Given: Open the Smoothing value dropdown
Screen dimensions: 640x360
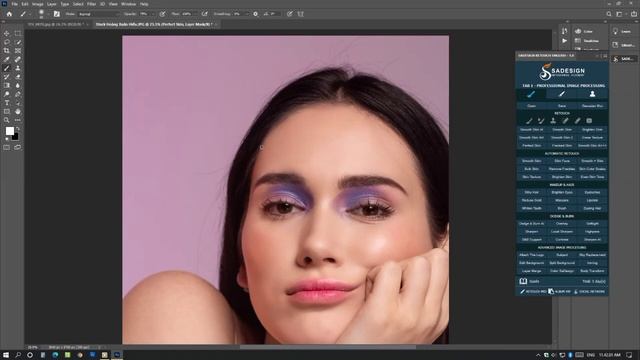Looking at the screenshot, I should click(x=247, y=14).
